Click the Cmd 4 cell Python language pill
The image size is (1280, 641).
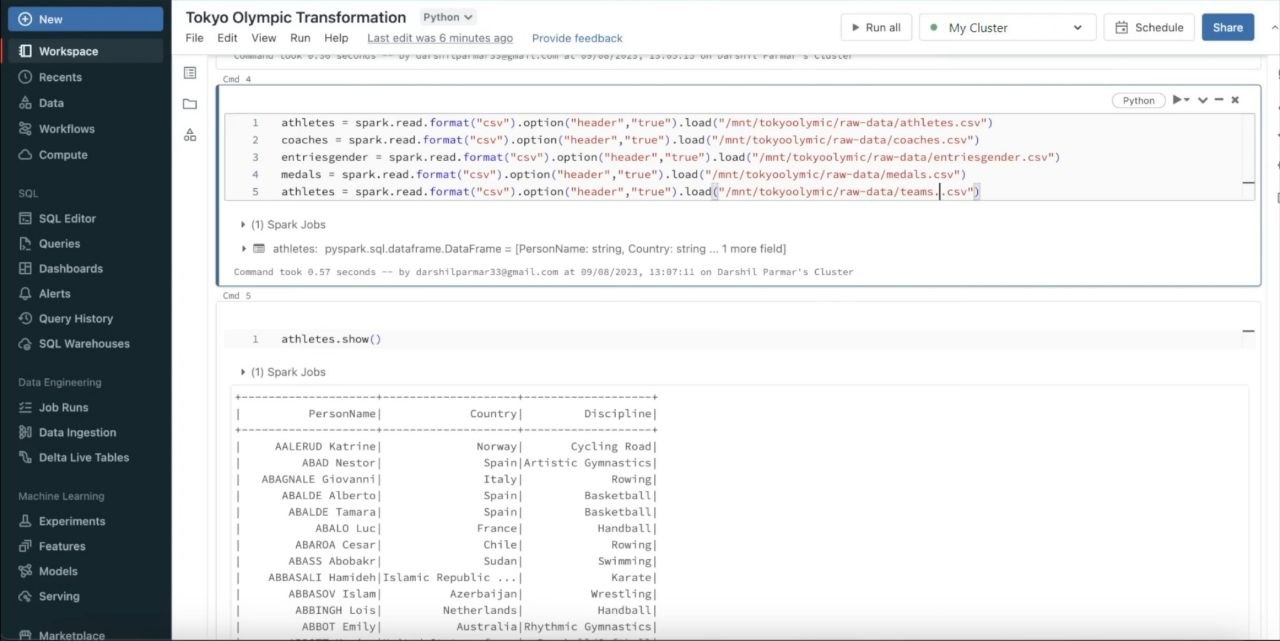[1138, 100]
